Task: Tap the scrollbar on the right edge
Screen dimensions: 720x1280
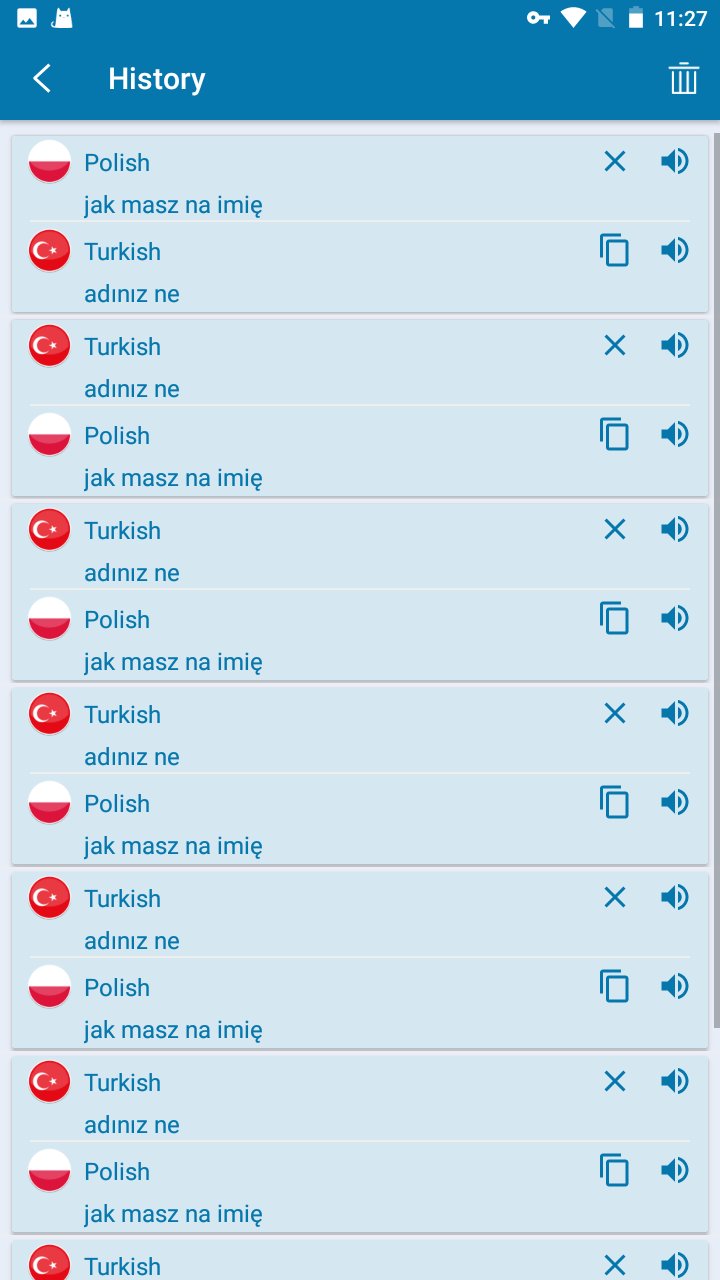Action: point(715,580)
